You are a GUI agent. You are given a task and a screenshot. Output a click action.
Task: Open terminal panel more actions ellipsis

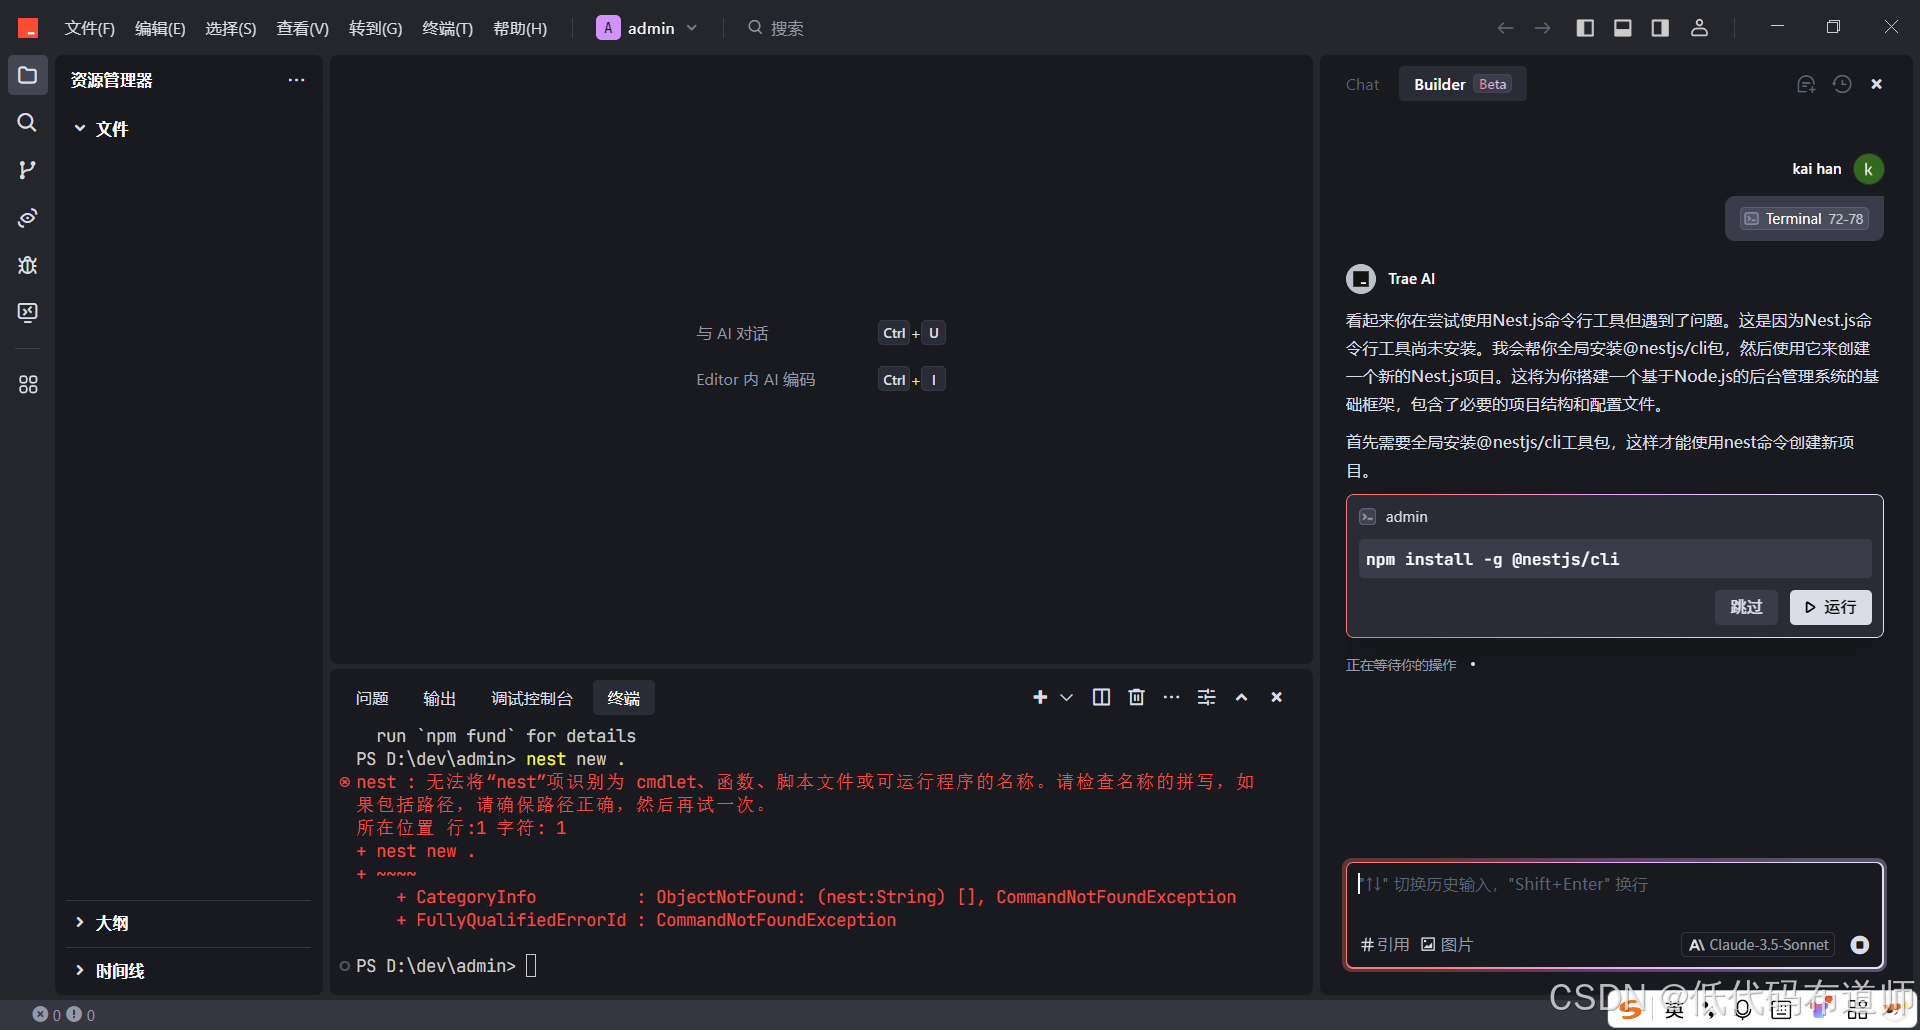1171,697
